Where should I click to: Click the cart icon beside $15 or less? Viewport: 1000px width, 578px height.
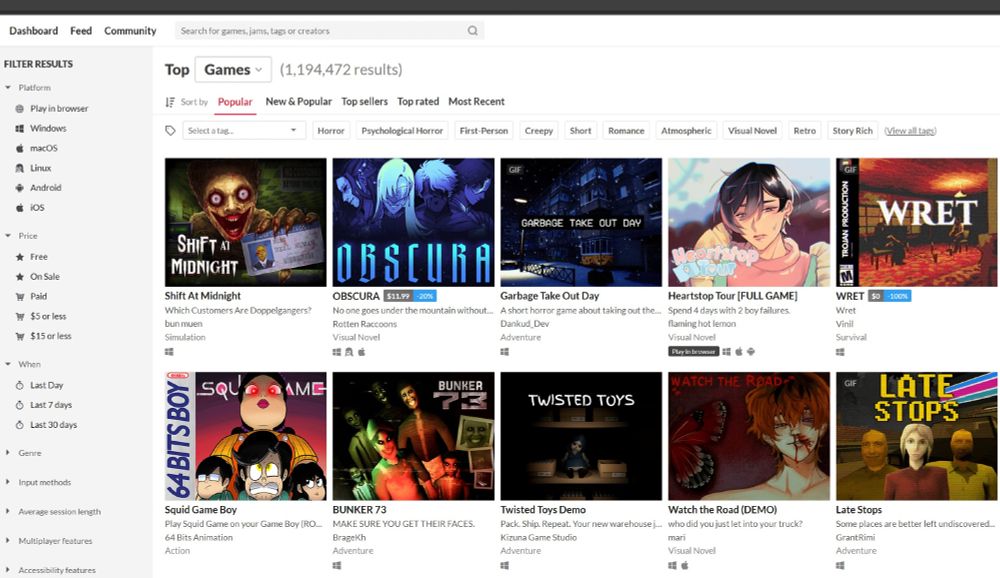tap(20, 336)
